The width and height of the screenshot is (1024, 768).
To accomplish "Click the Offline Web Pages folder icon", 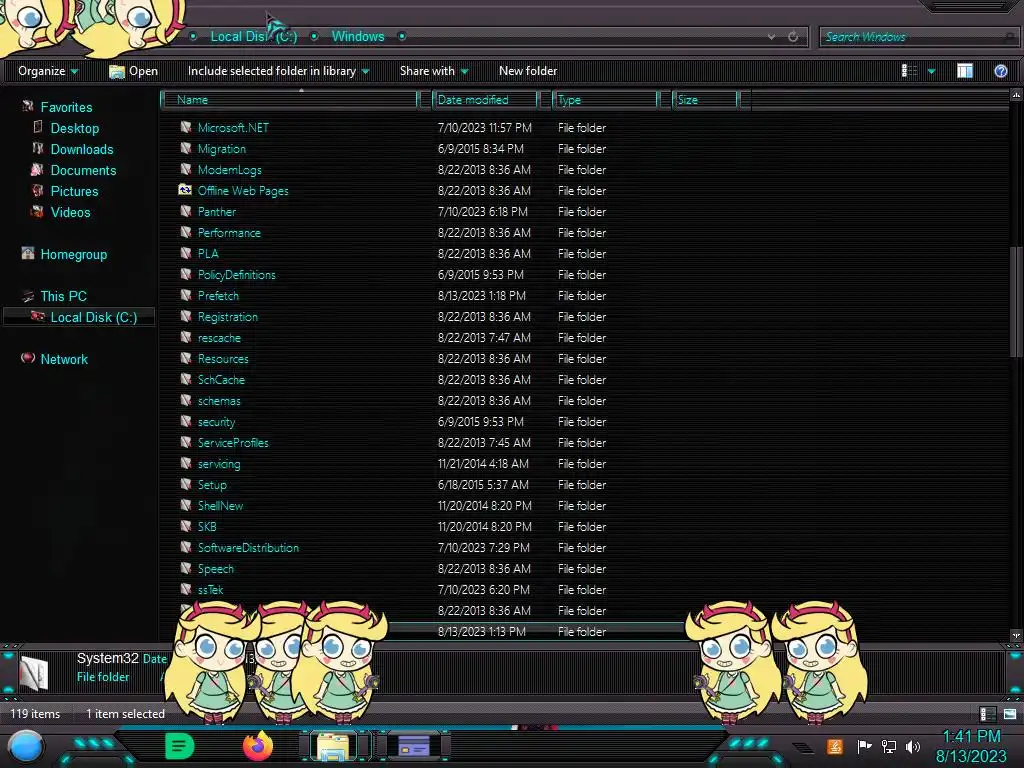I will pyautogui.click(x=185, y=190).
